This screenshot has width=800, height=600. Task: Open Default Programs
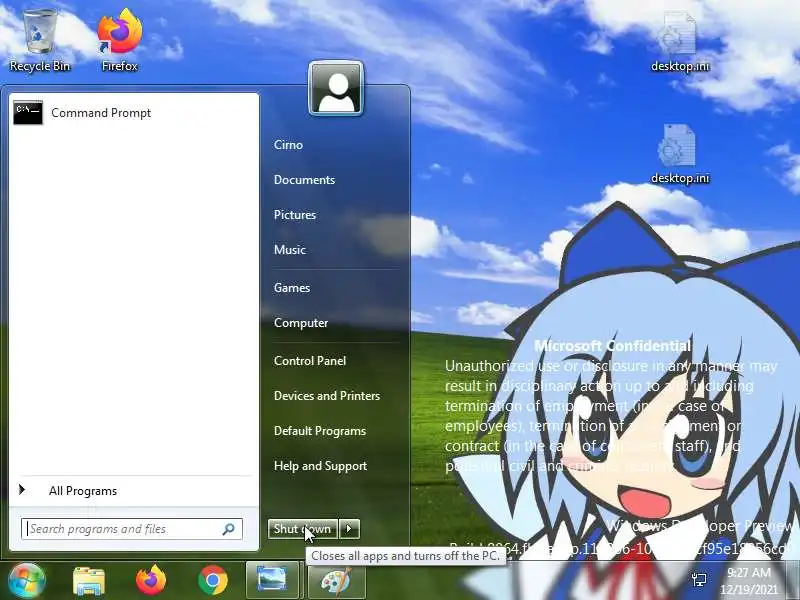[320, 431]
